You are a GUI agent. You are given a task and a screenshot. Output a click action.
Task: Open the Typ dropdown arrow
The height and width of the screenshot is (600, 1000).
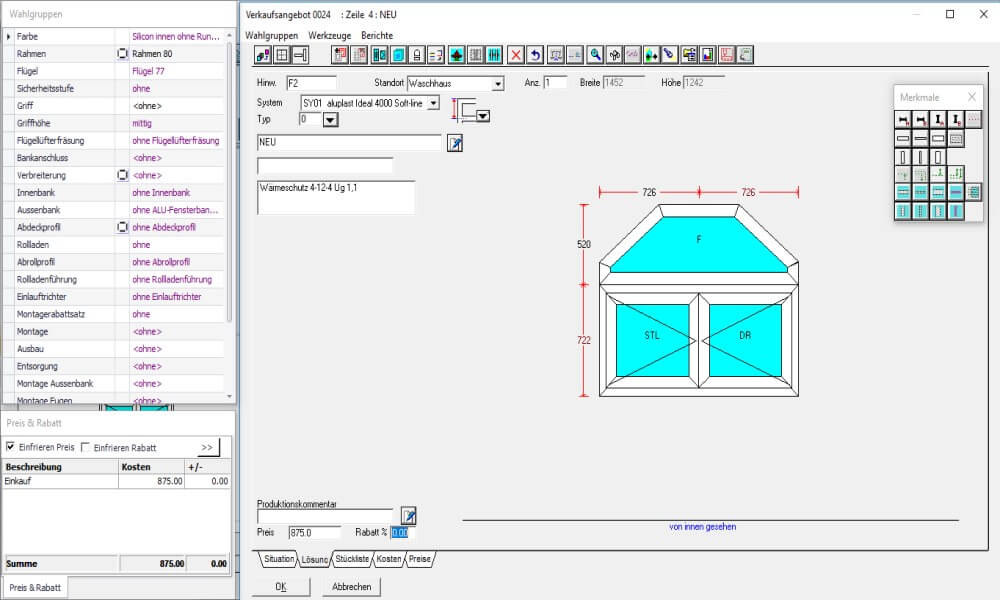click(x=331, y=120)
